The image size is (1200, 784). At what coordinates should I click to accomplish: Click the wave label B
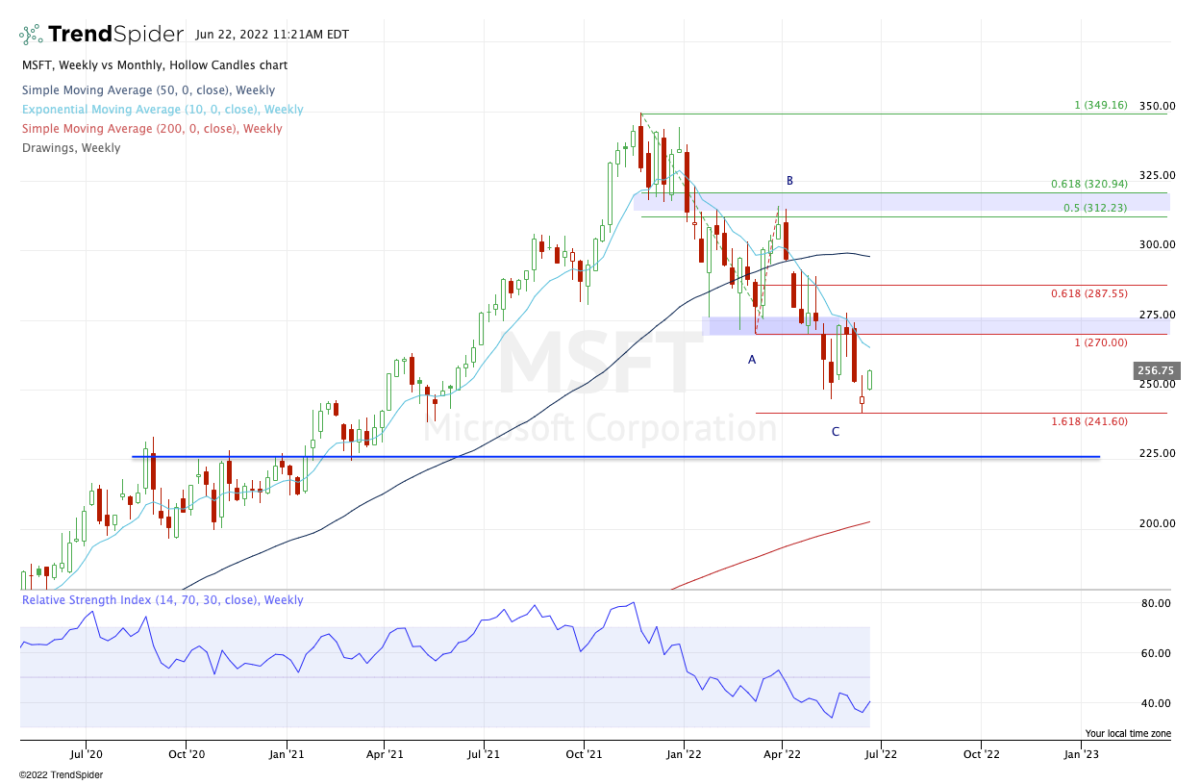click(x=789, y=181)
